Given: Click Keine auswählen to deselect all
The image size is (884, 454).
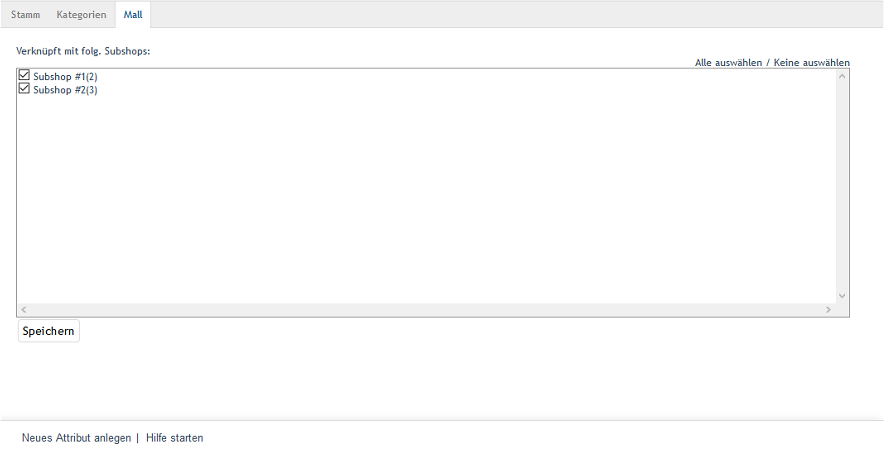Looking at the screenshot, I should [812, 62].
